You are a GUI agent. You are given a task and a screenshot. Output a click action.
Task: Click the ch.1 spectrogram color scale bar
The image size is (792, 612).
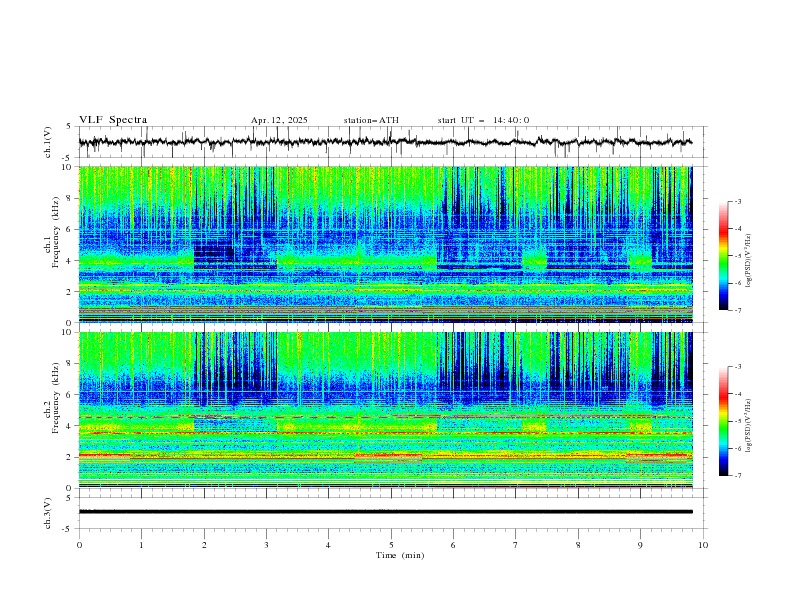(724, 256)
